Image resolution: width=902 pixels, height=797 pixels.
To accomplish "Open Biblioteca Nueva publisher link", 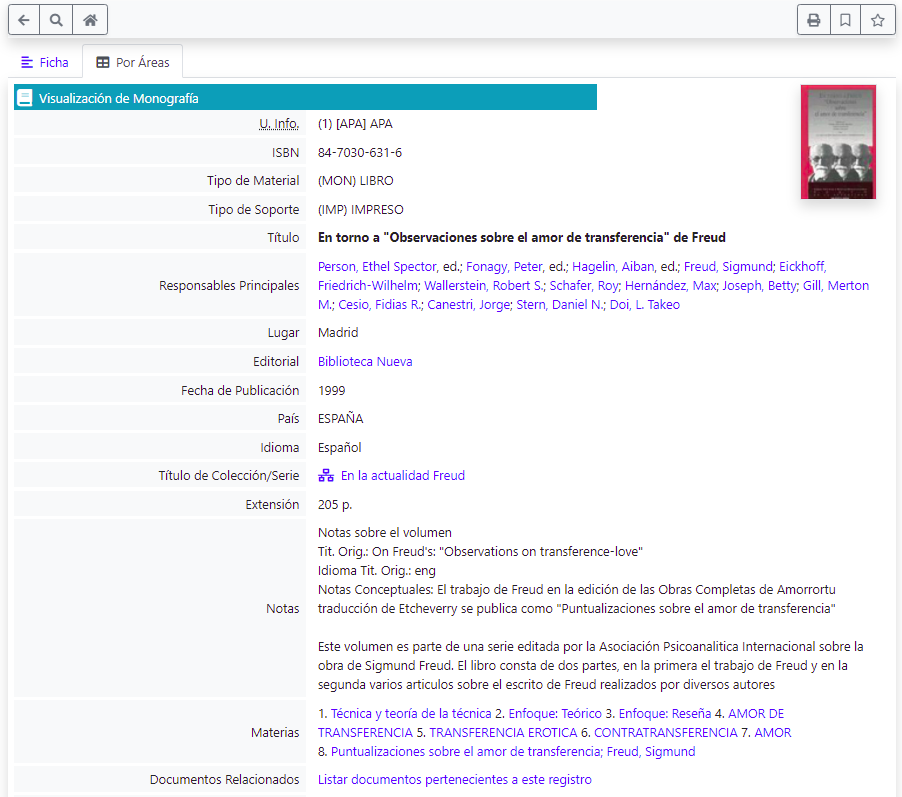I will click(365, 362).
